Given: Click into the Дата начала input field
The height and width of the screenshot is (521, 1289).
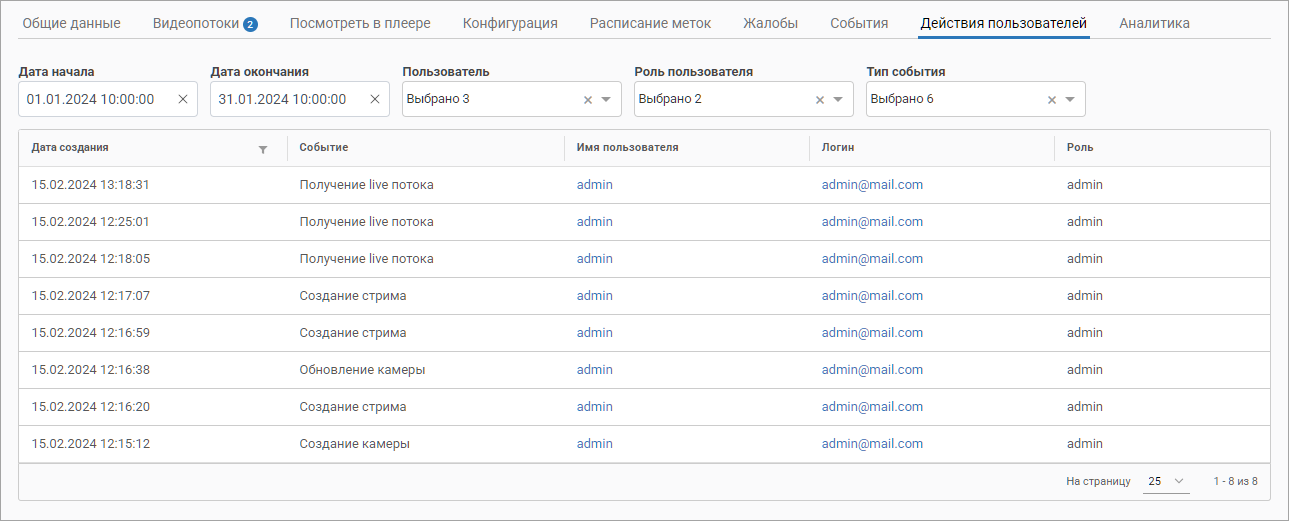Looking at the screenshot, I should click(x=95, y=99).
